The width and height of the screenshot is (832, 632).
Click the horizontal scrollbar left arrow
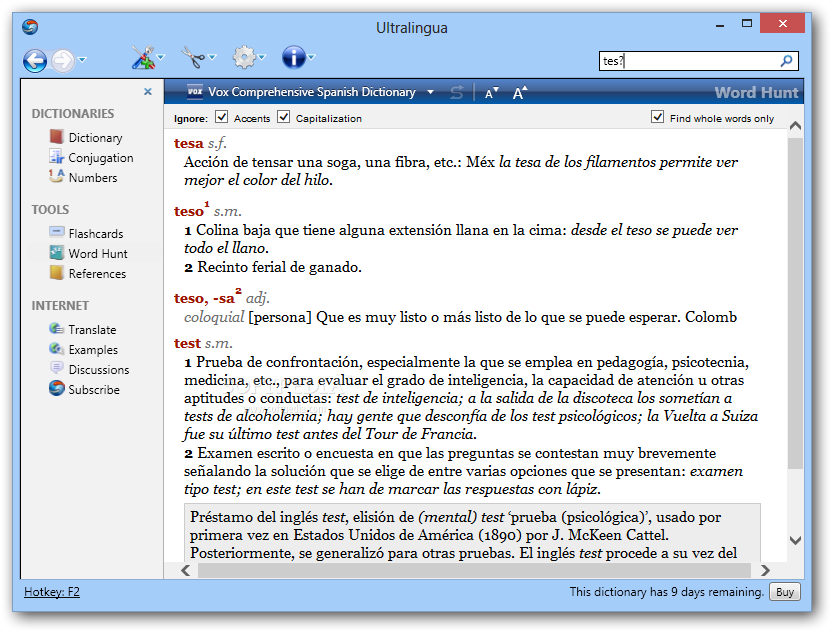185,570
